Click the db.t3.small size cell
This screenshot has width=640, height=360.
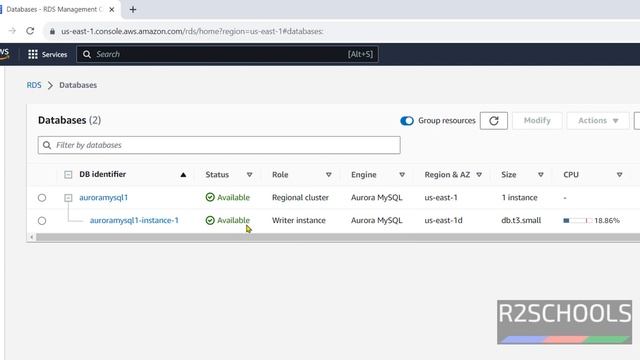pos(521,220)
